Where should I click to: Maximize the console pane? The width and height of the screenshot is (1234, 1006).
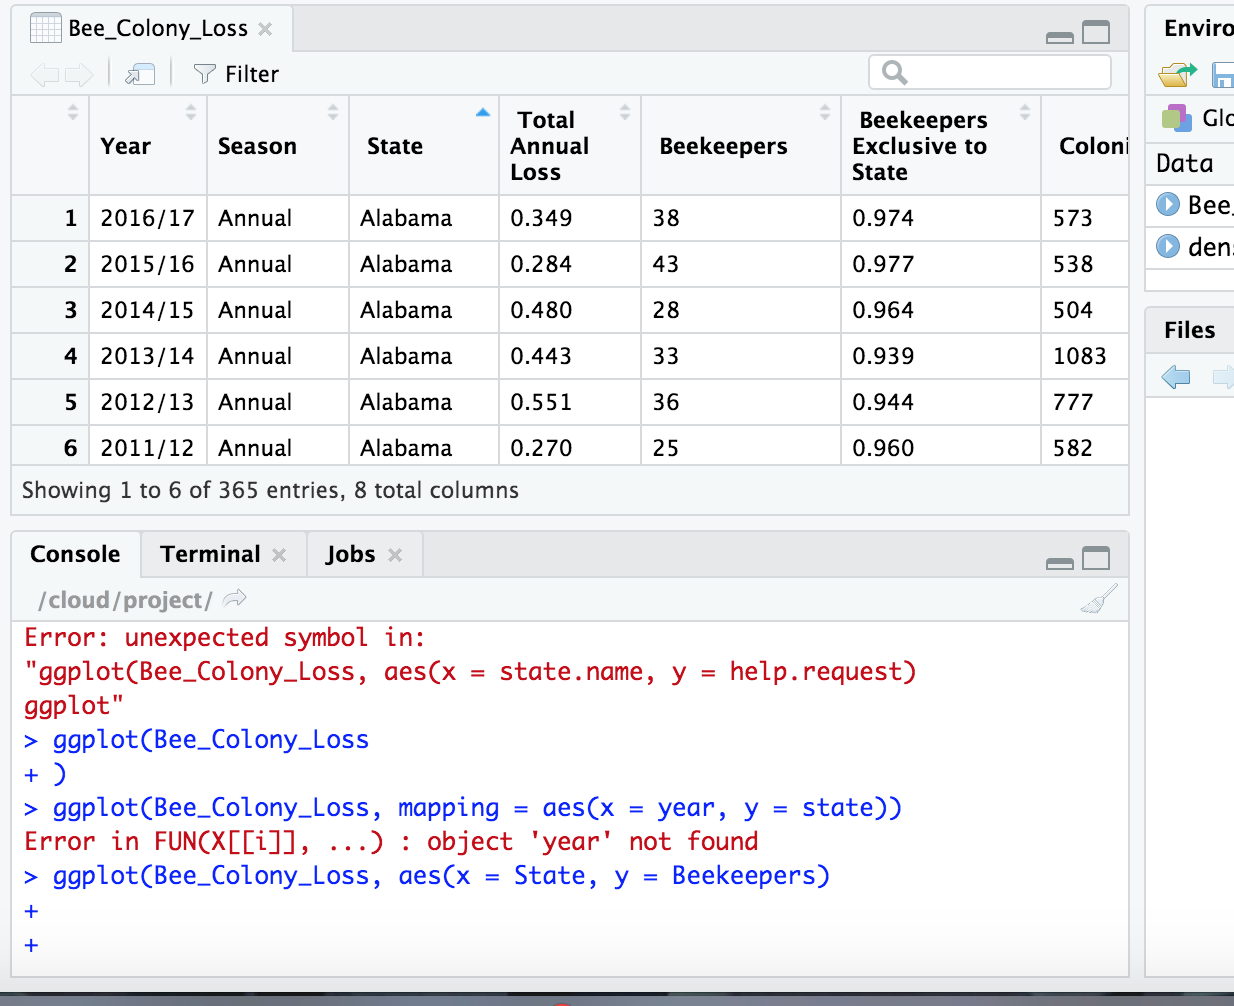[x=1096, y=558]
